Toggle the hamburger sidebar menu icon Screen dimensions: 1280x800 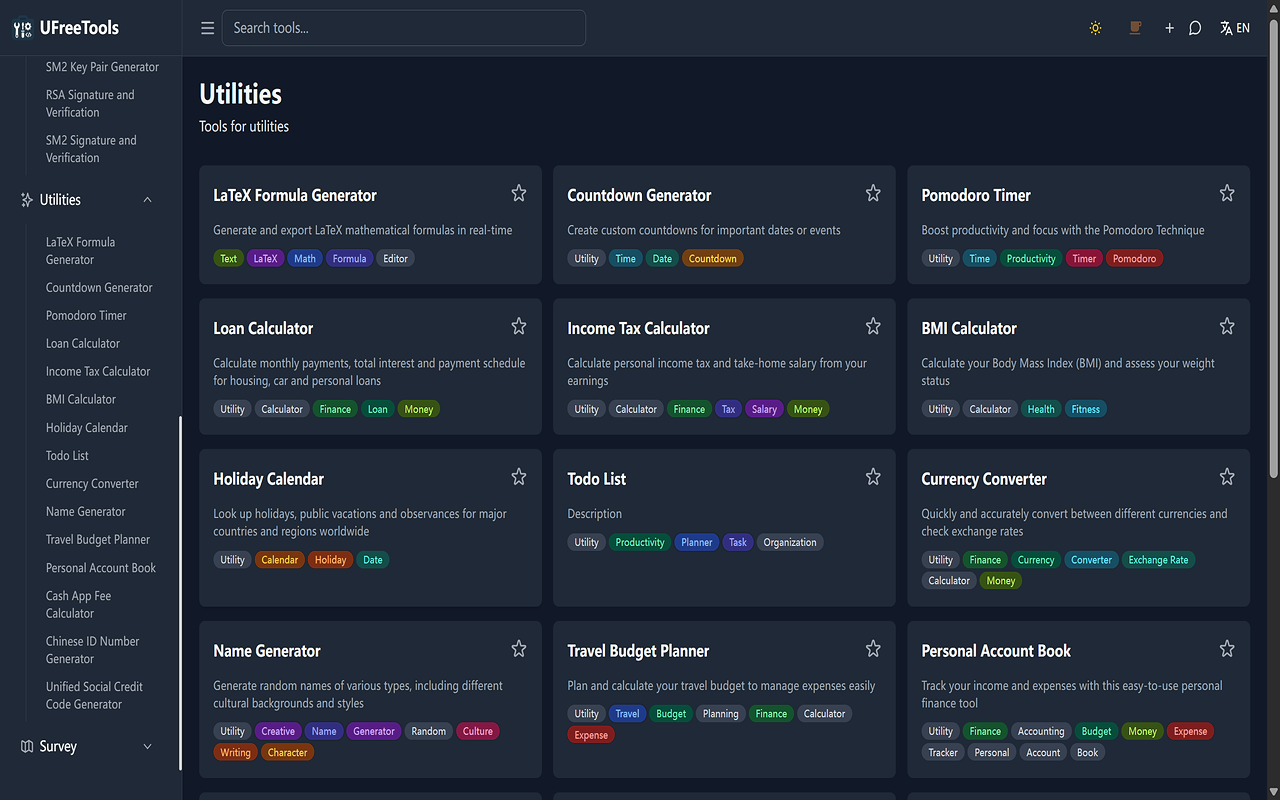[x=208, y=28]
